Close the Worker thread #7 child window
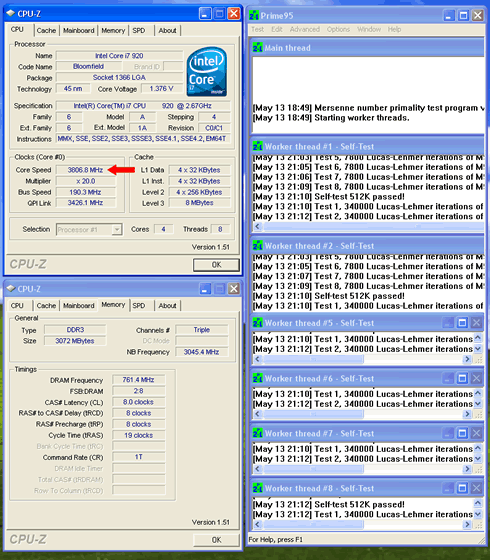The width and height of the screenshot is (490, 560). (x=476, y=433)
